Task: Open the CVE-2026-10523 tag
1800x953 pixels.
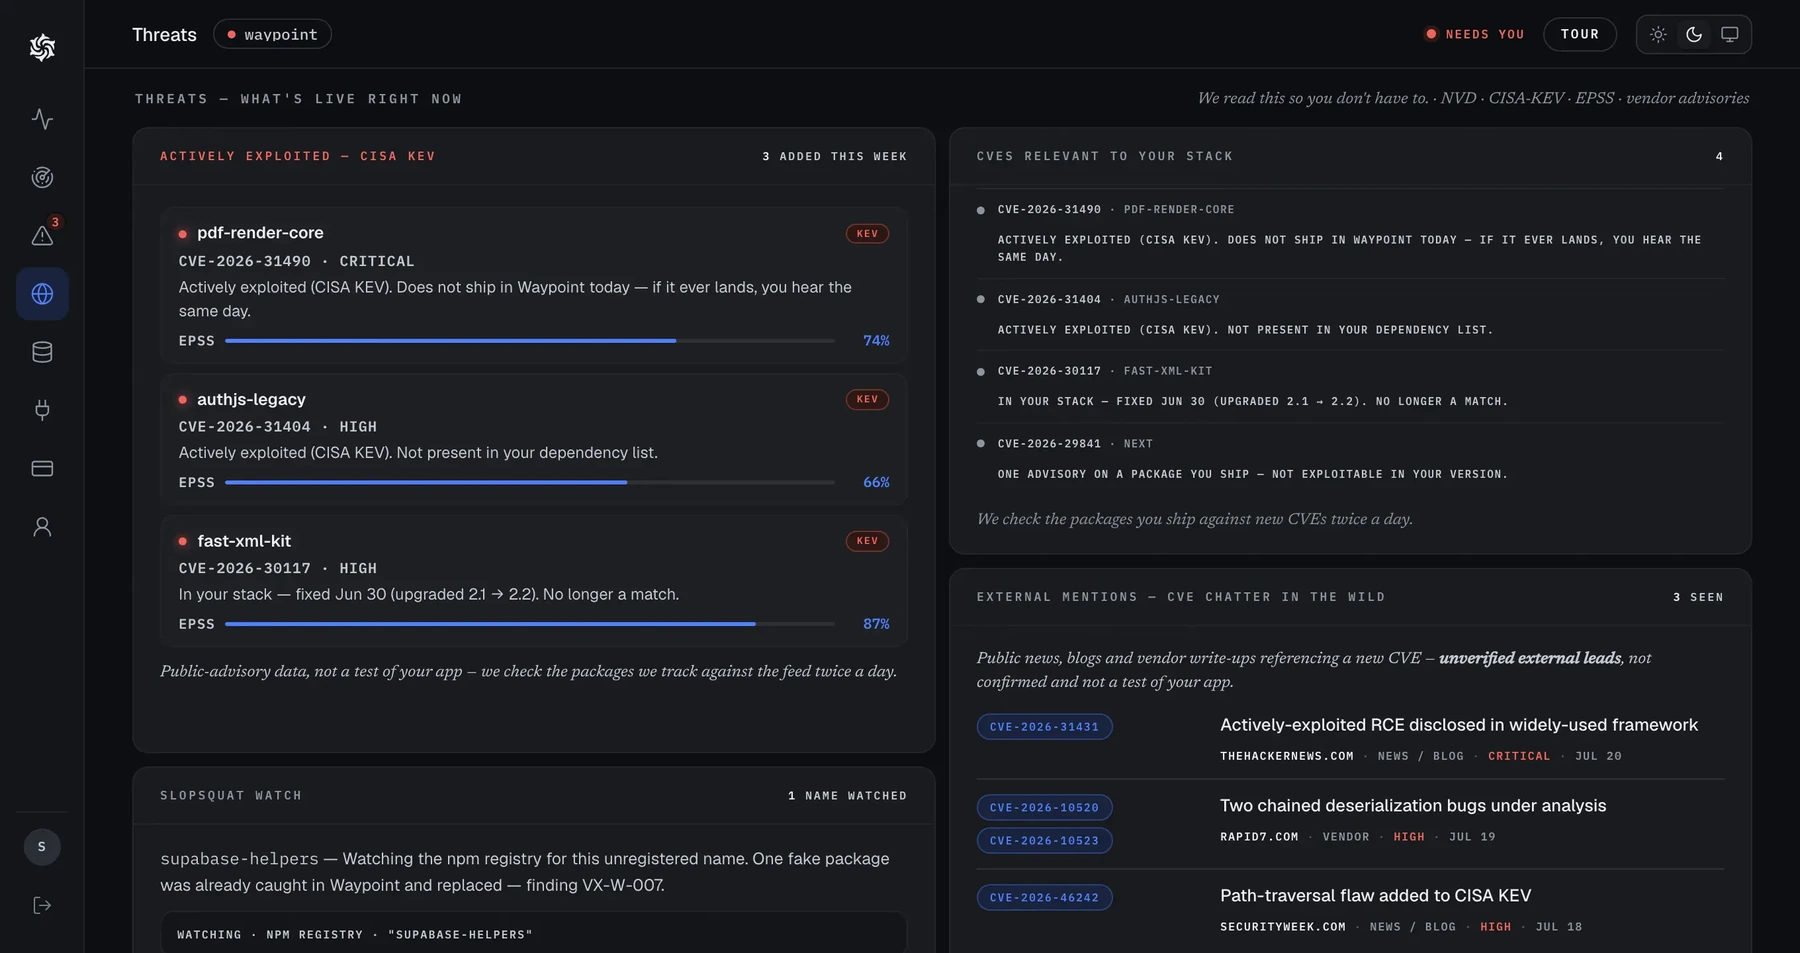Action: pos(1044,840)
